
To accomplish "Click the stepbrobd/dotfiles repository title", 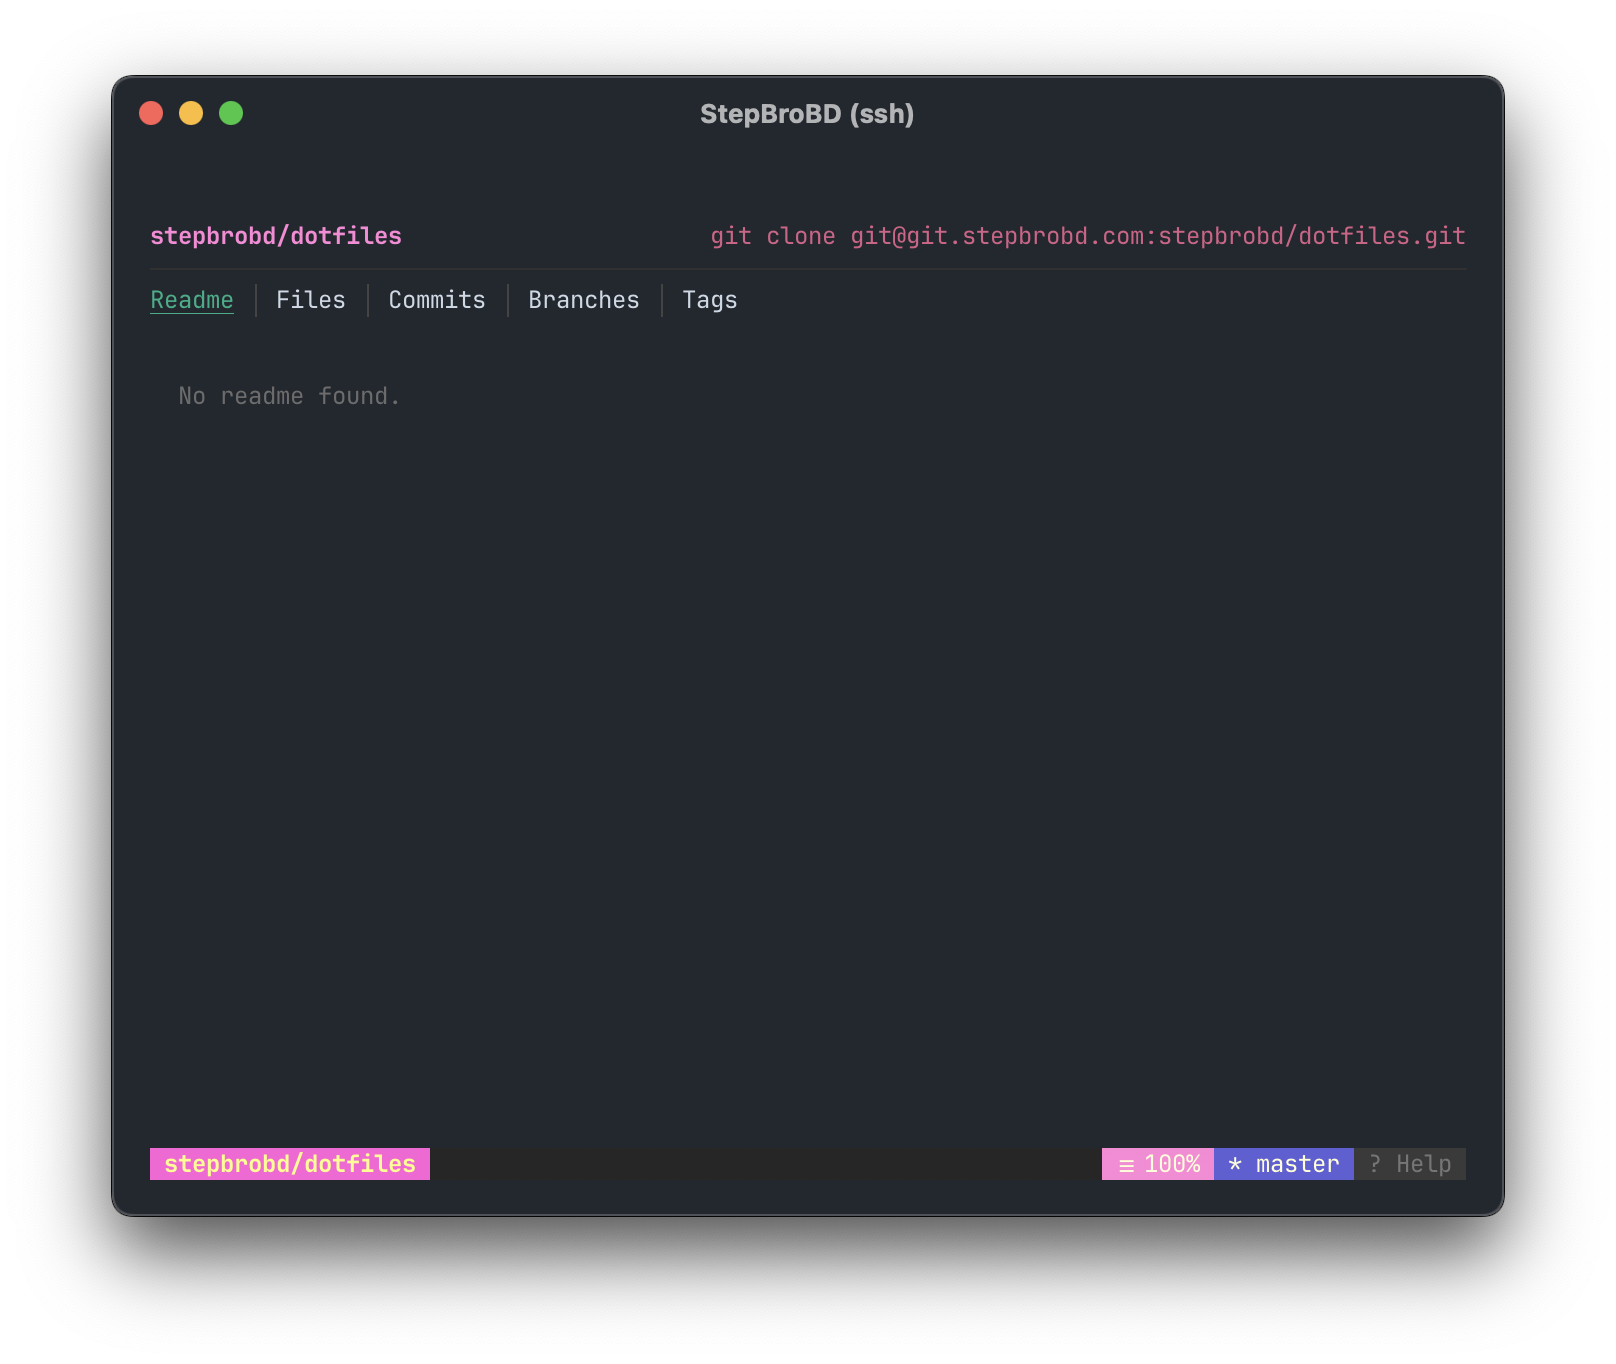I will [276, 236].
